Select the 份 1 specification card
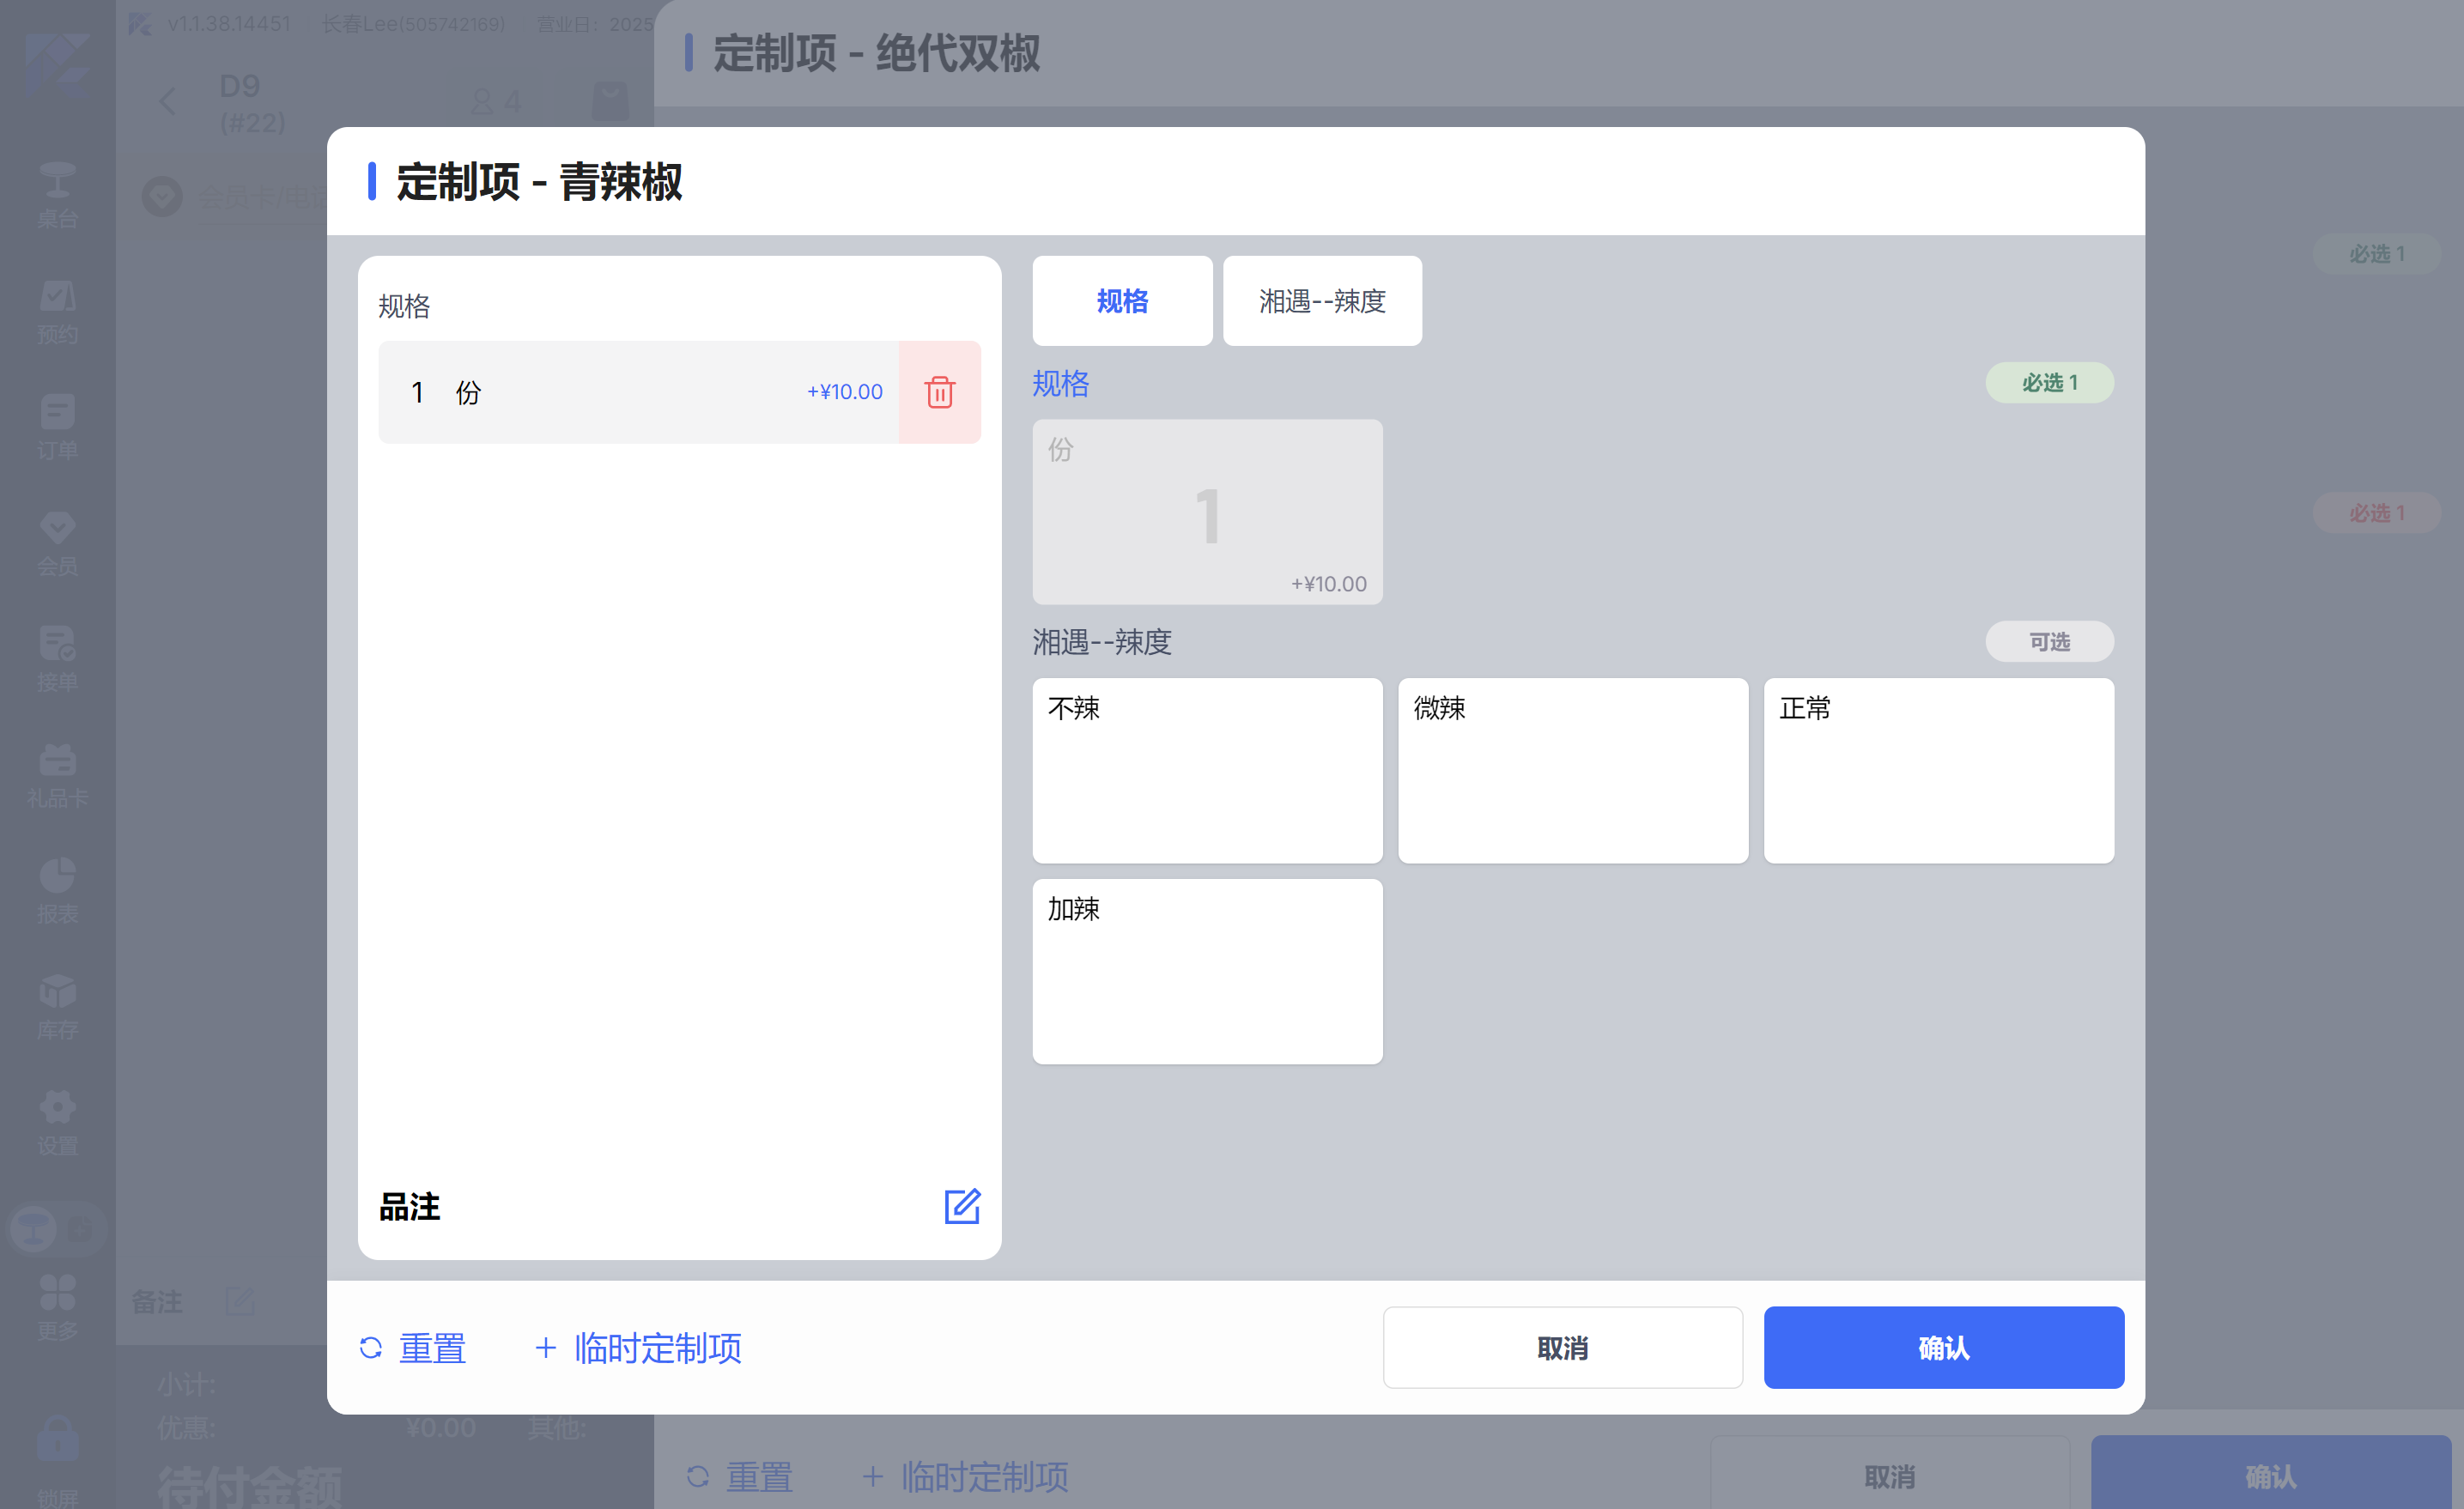Image resolution: width=2464 pixels, height=1509 pixels. [1207, 511]
